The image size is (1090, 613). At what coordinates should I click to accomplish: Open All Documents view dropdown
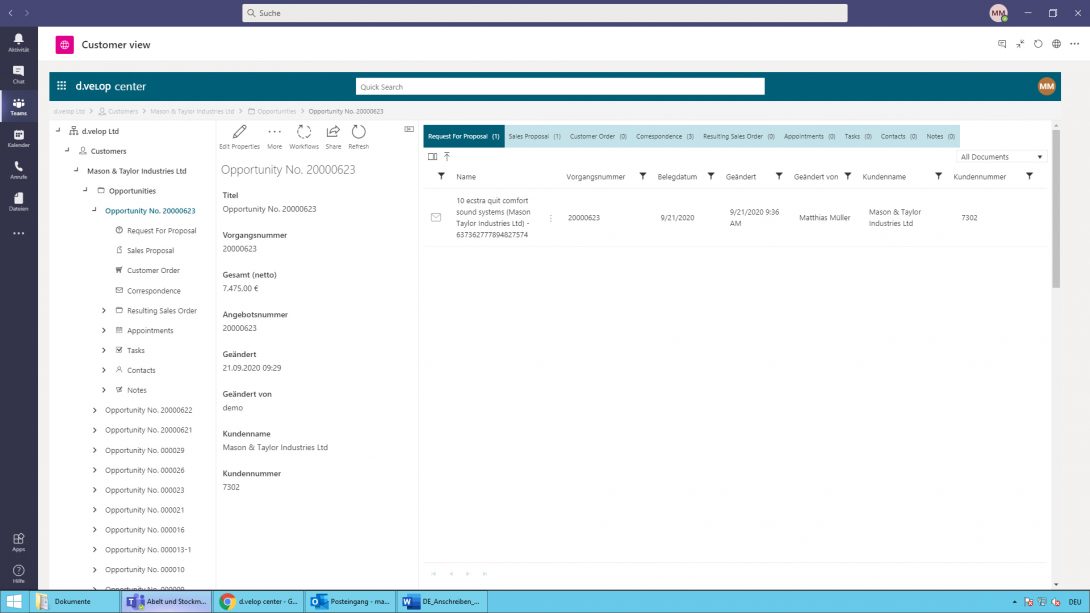click(1001, 157)
